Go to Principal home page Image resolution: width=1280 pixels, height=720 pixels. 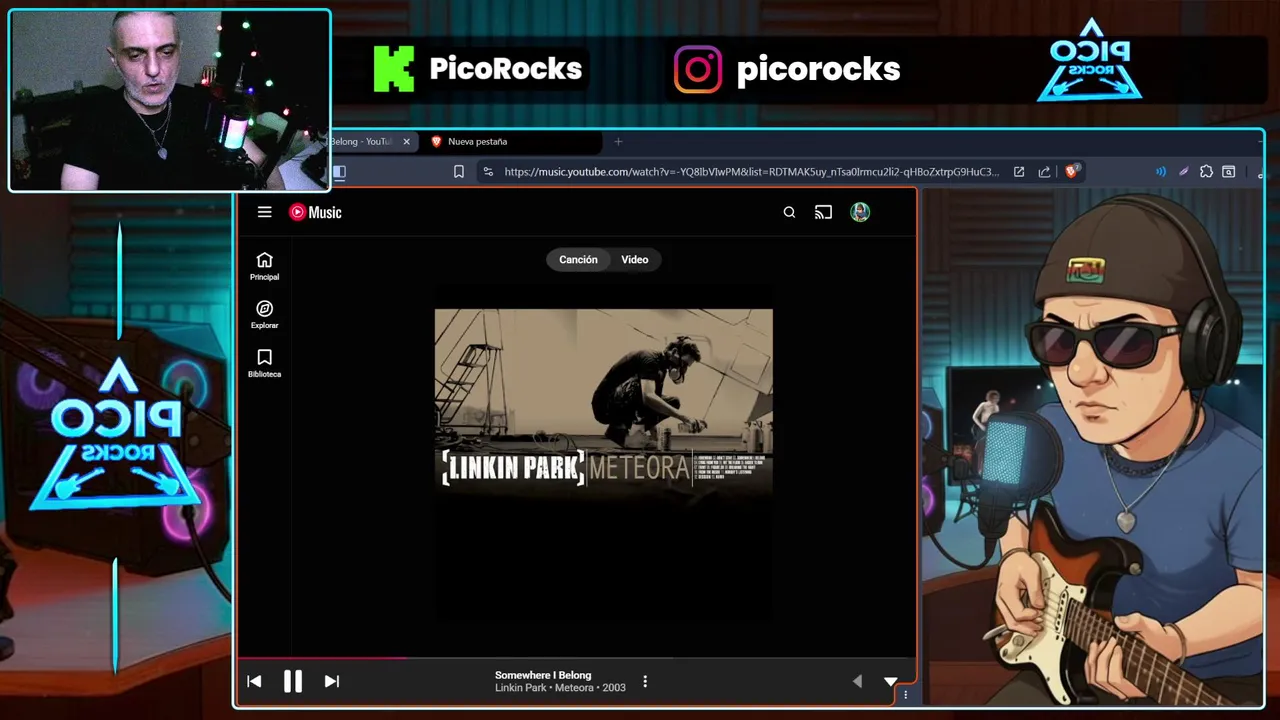click(264, 266)
